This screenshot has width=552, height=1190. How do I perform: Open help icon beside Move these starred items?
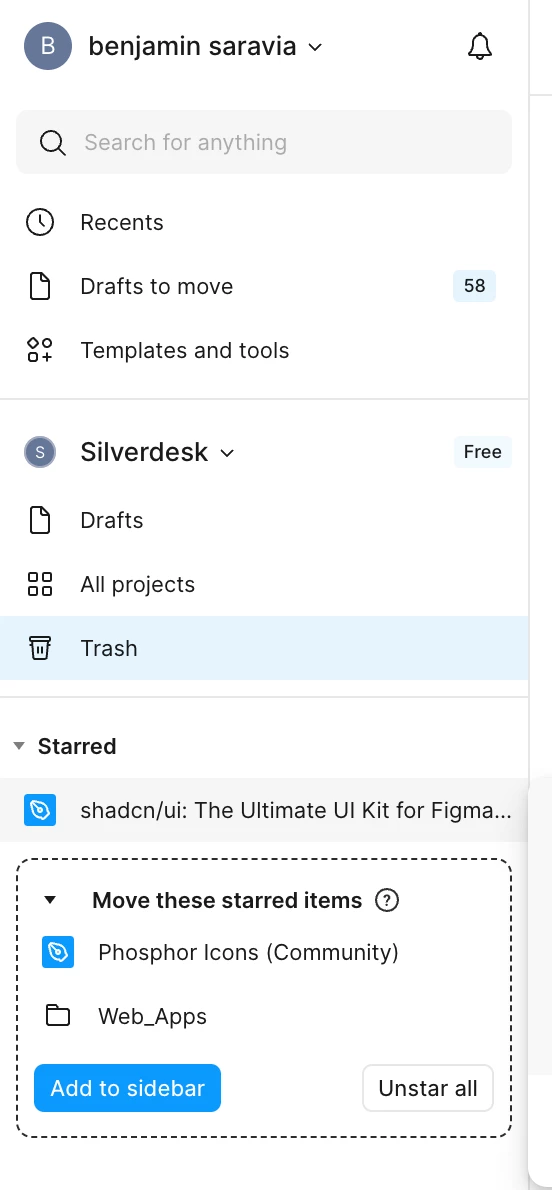387,900
